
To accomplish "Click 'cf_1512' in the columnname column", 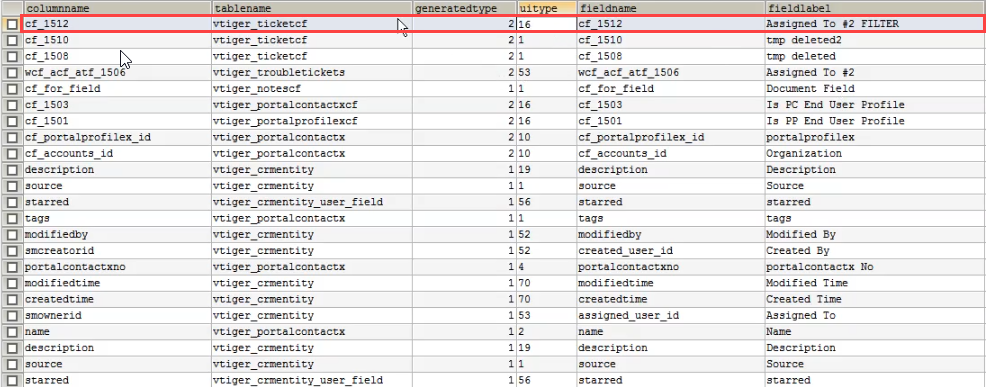I will pos(117,24).
